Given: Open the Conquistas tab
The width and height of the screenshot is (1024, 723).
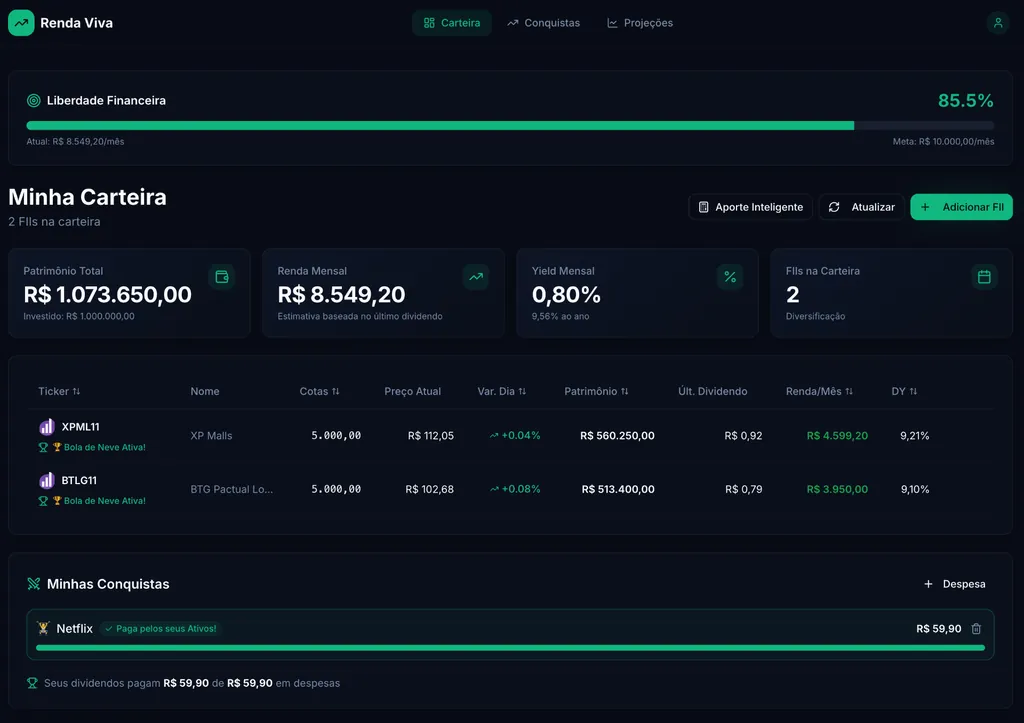Looking at the screenshot, I should coord(543,23).
